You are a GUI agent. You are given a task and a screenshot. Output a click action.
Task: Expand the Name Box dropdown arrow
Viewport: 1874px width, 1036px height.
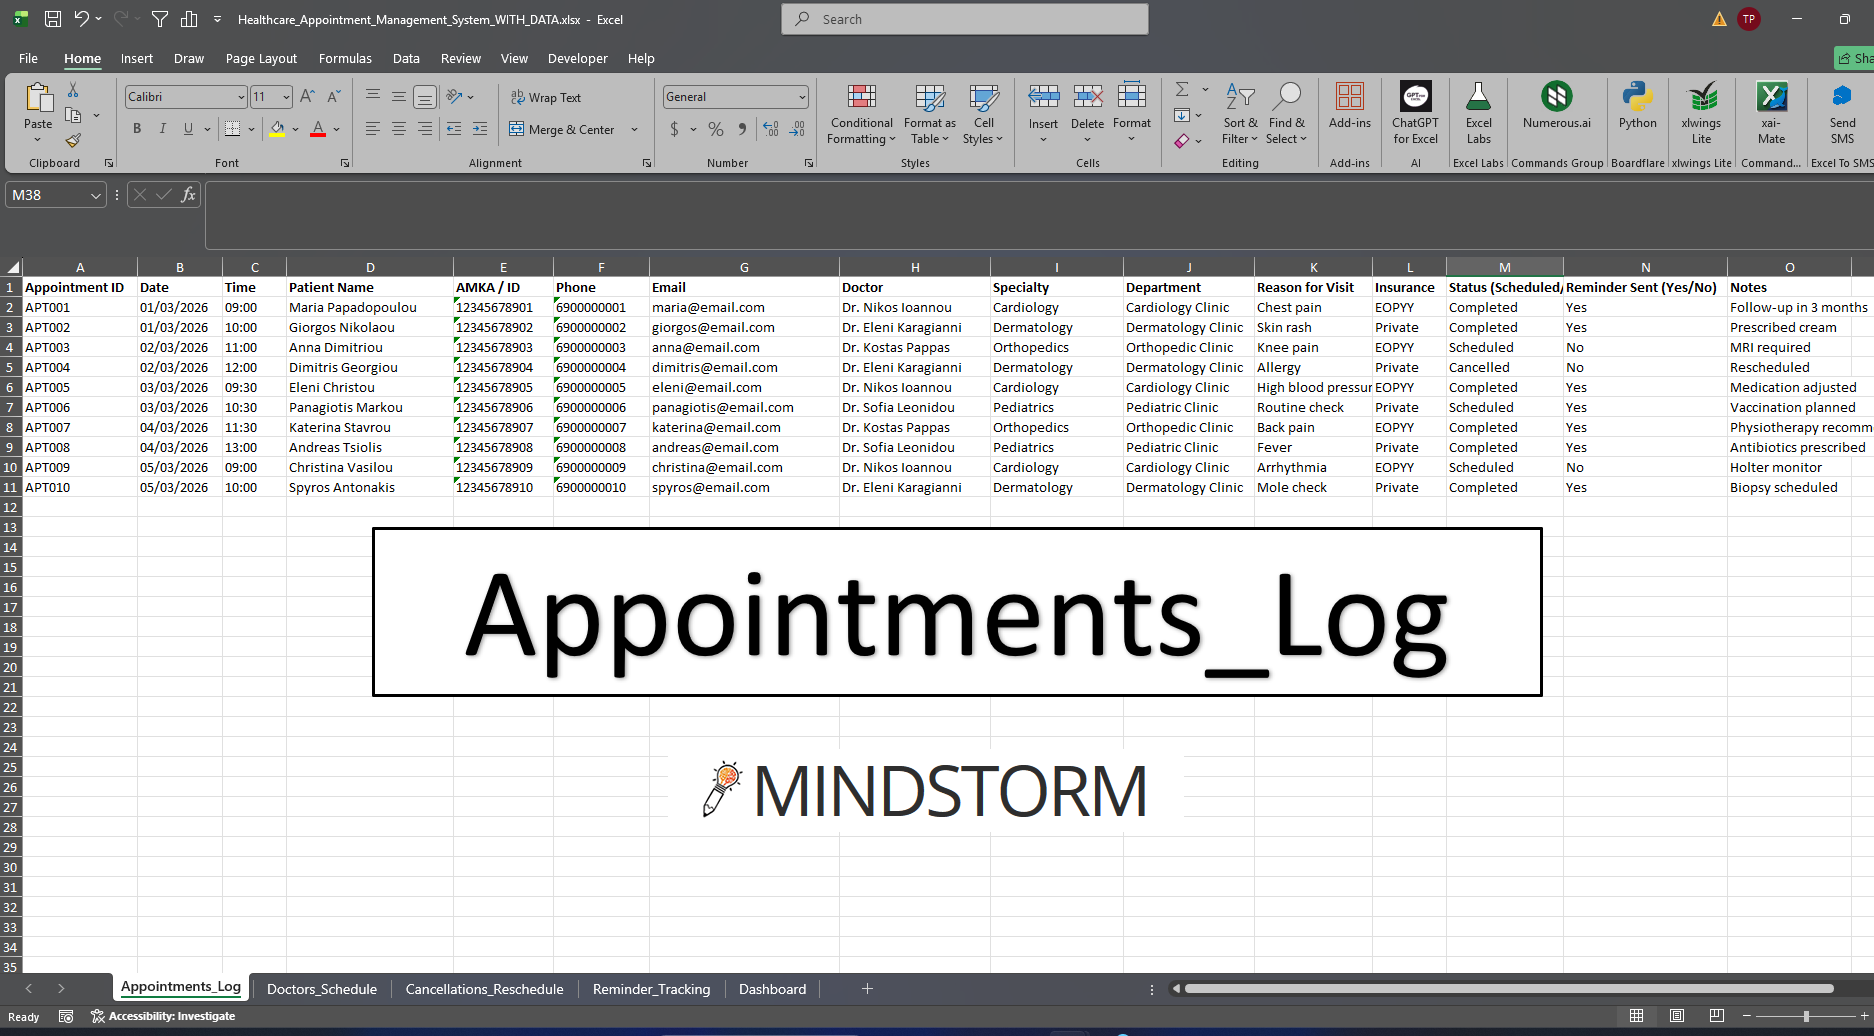(x=96, y=196)
